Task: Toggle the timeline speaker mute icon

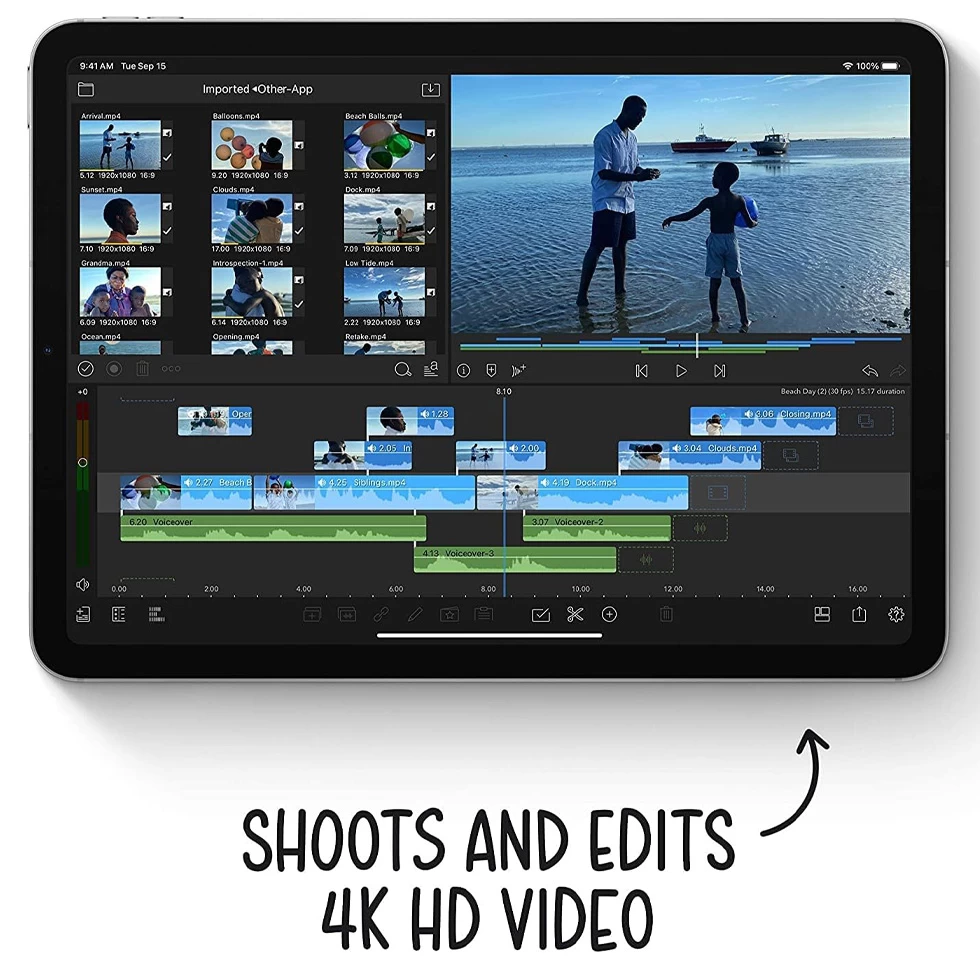Action: [82, 585]
